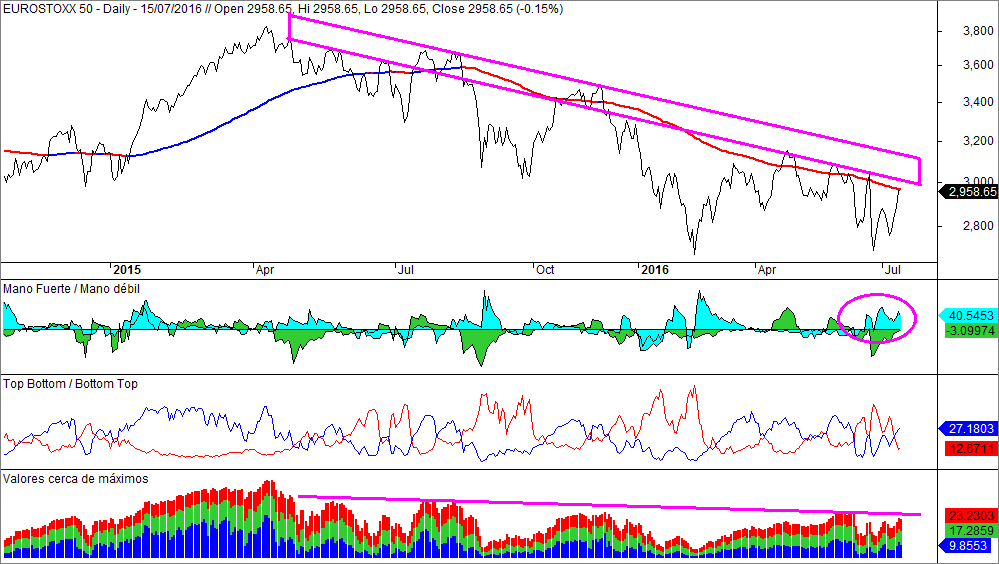Click the 2,958.65 current price label
The height and width of the screenshot is (564, 999).
(968, 192)
